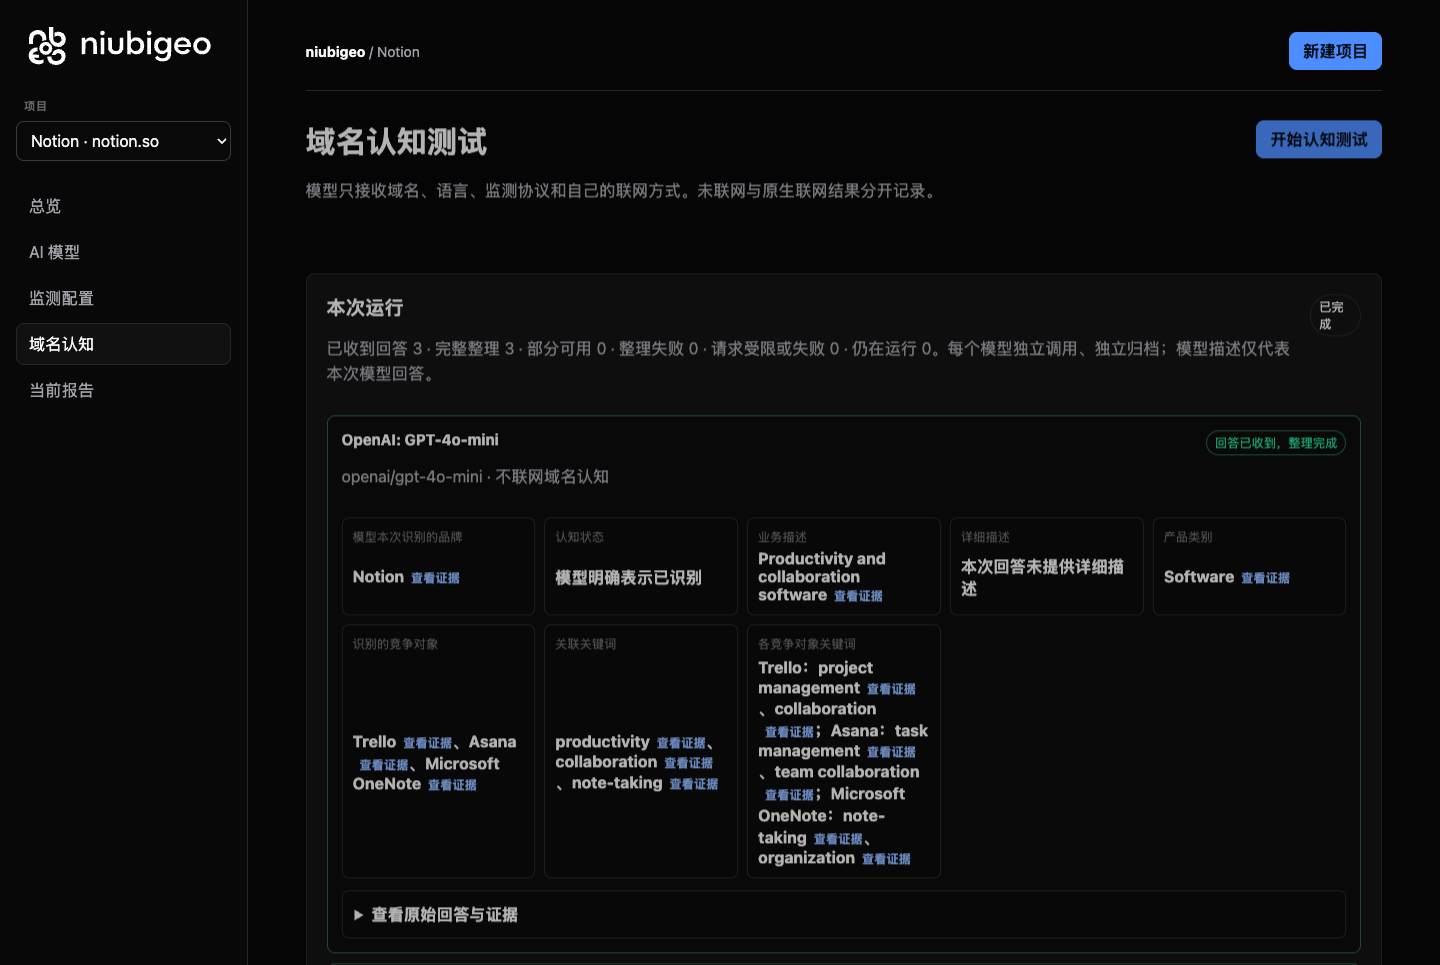Open the Notion · notion.so project dropdown
This screenshot has width=1440, height=965.
[x=123, y=141]
